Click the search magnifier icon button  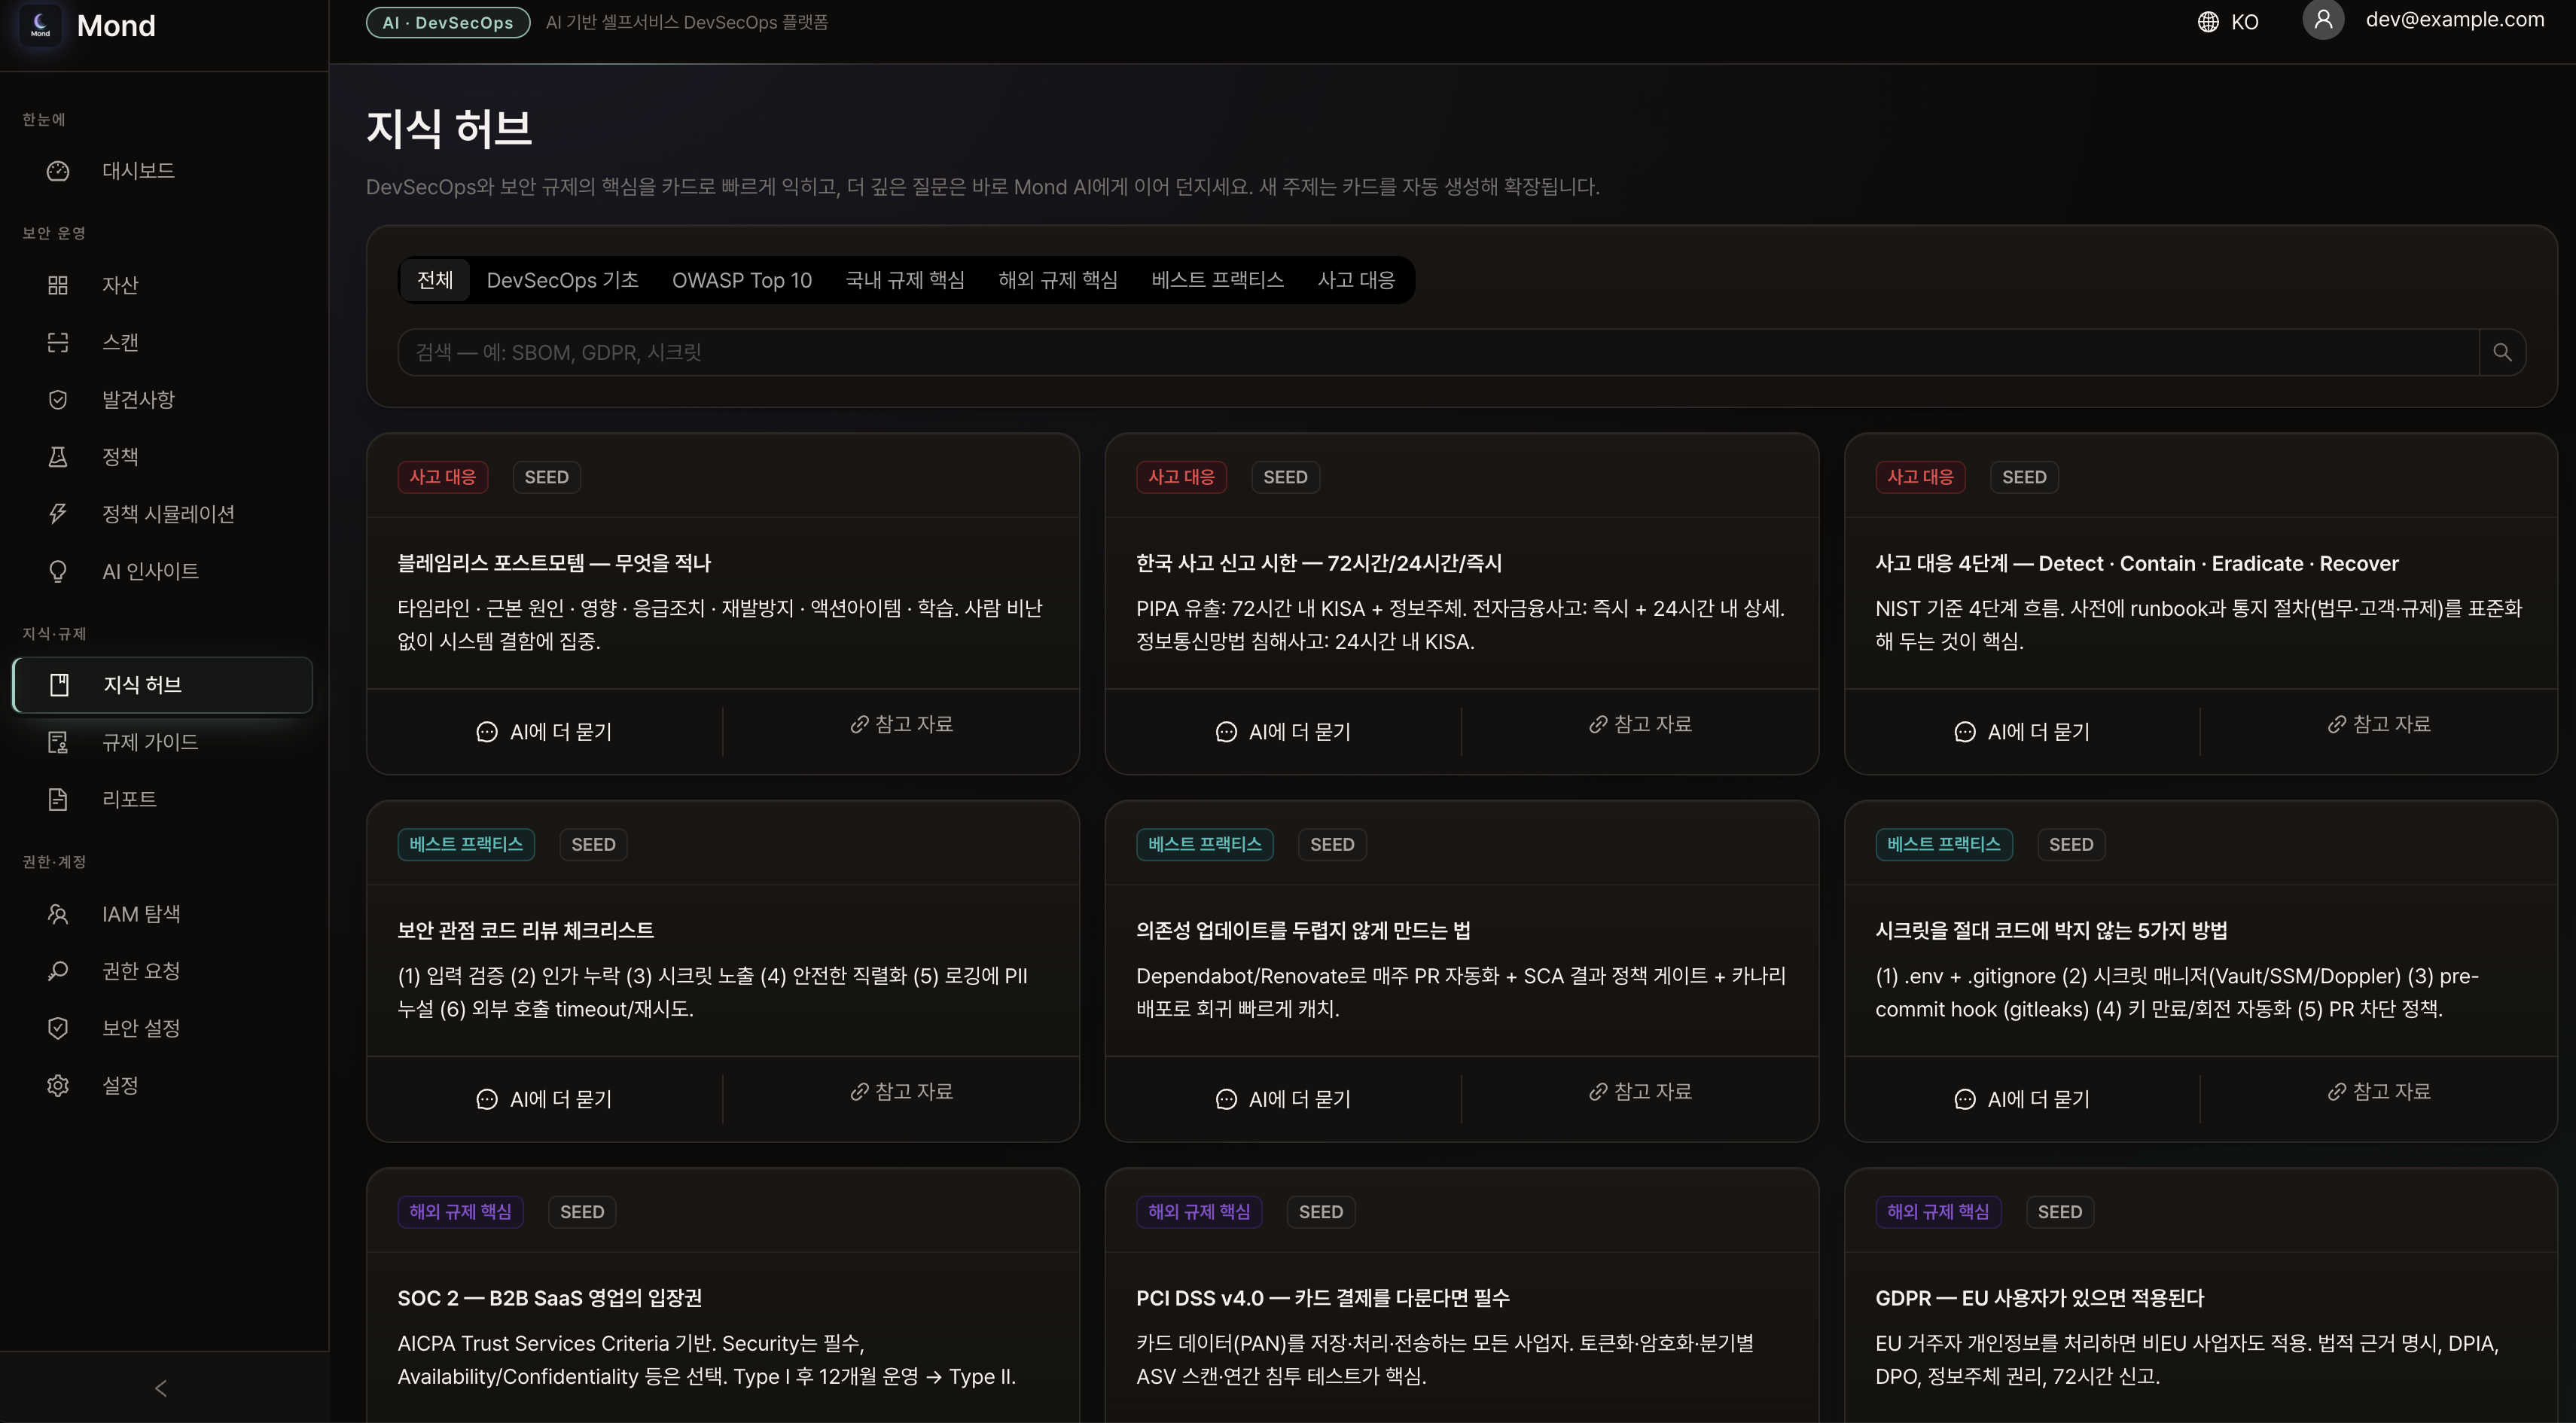(x=2502, y=352)
